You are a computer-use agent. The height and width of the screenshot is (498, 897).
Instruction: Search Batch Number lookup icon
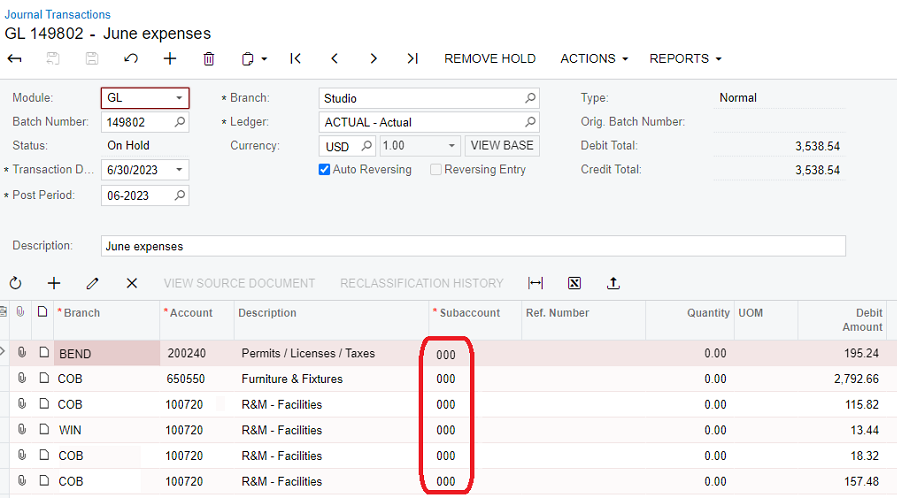pyautogui.click(x=180, y=122)
